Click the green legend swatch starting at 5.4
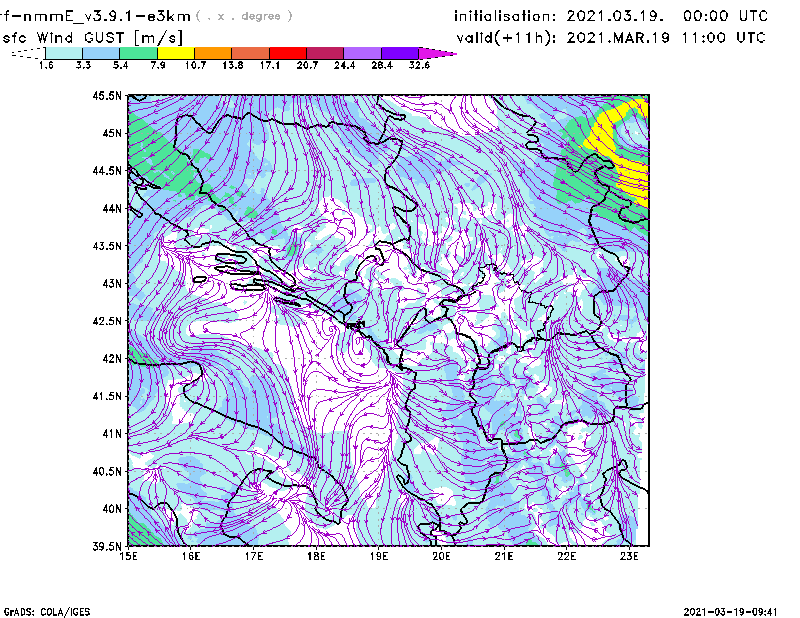The image size is (800, 618). coord(138,53)
